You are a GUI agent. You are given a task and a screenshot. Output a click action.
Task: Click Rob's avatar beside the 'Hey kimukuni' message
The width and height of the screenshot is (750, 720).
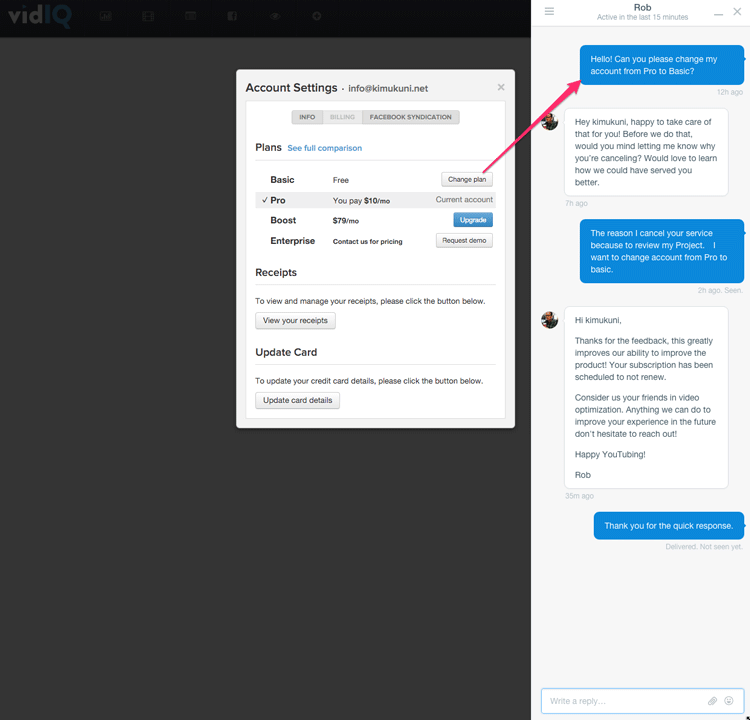550,122
